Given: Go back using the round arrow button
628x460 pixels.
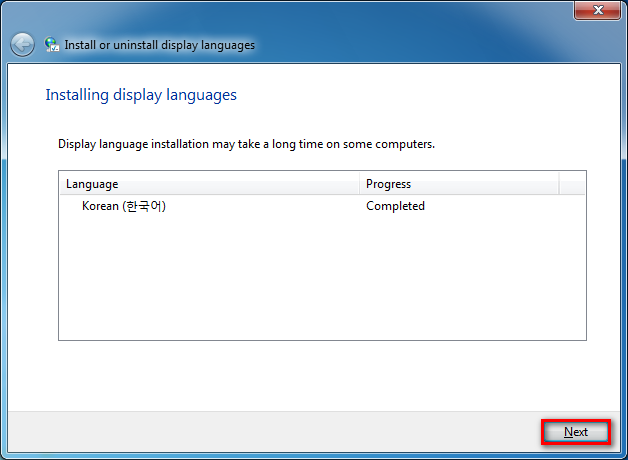Looking at the screenshot, I should pyautogui.click(x=22, y=44).
